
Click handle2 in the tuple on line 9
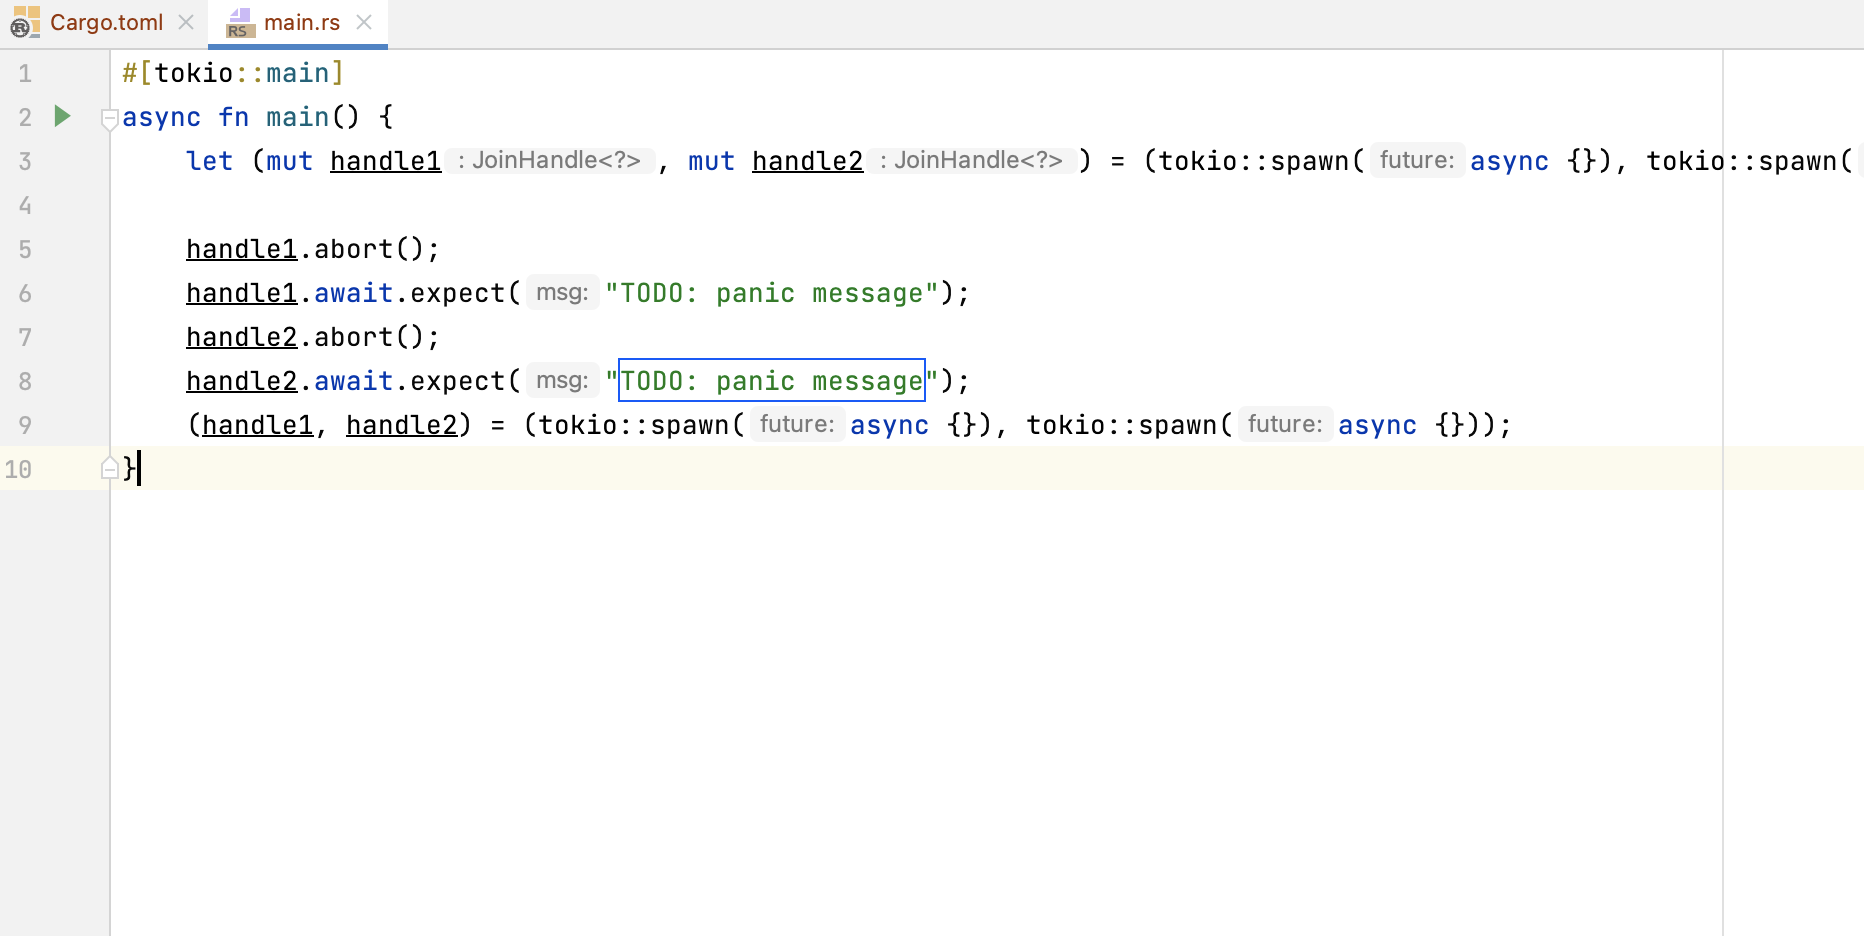402,425
